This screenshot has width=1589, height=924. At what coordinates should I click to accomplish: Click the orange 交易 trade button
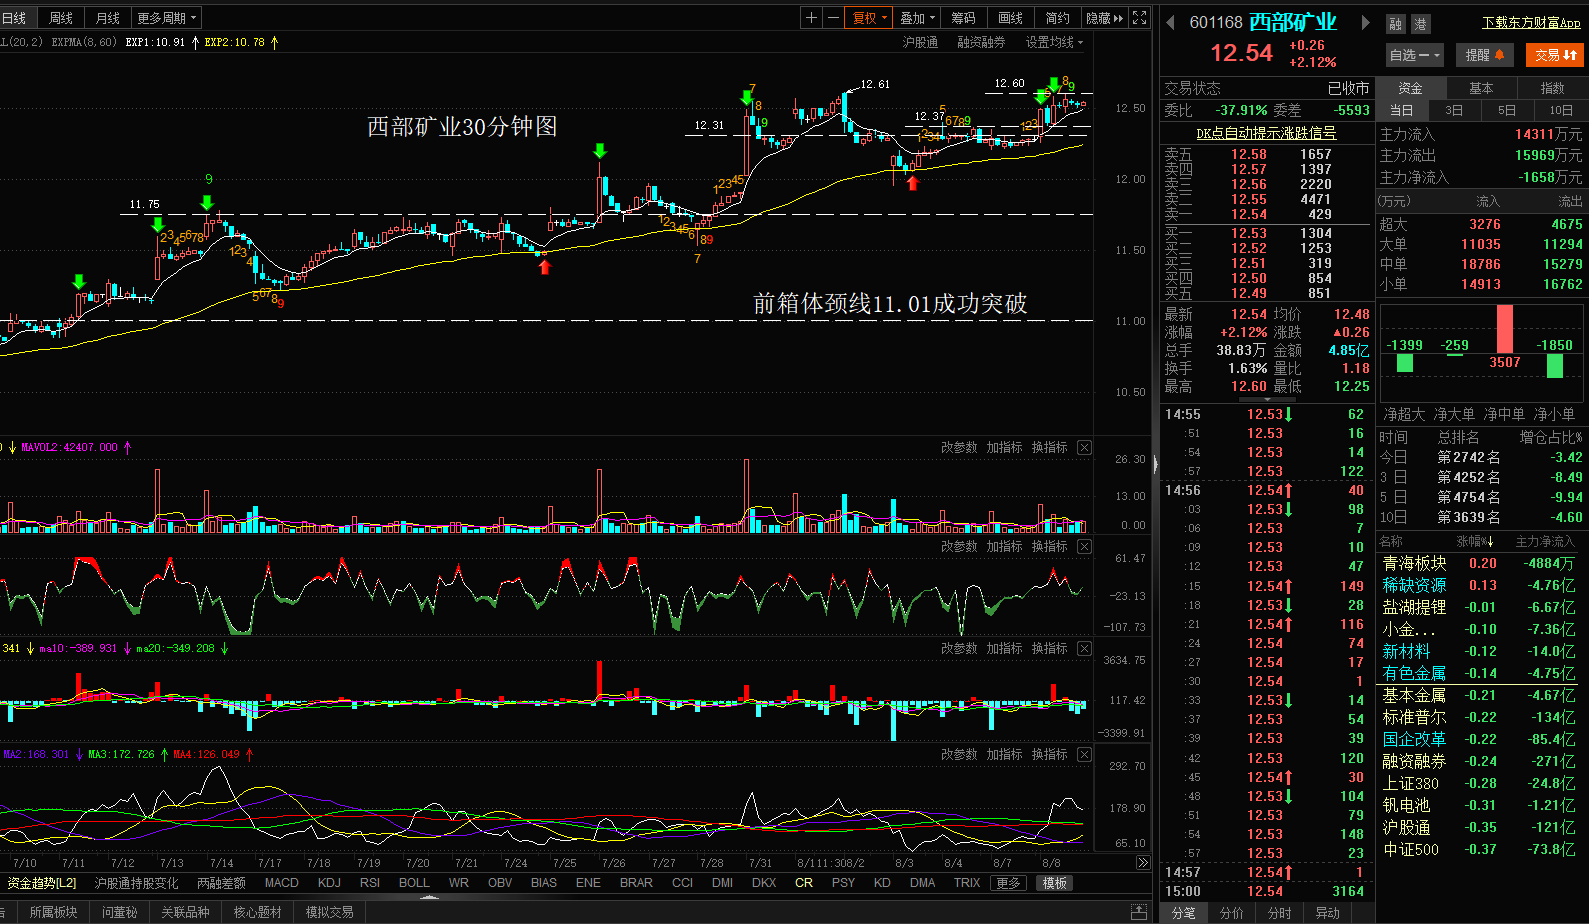point(1555,55)
